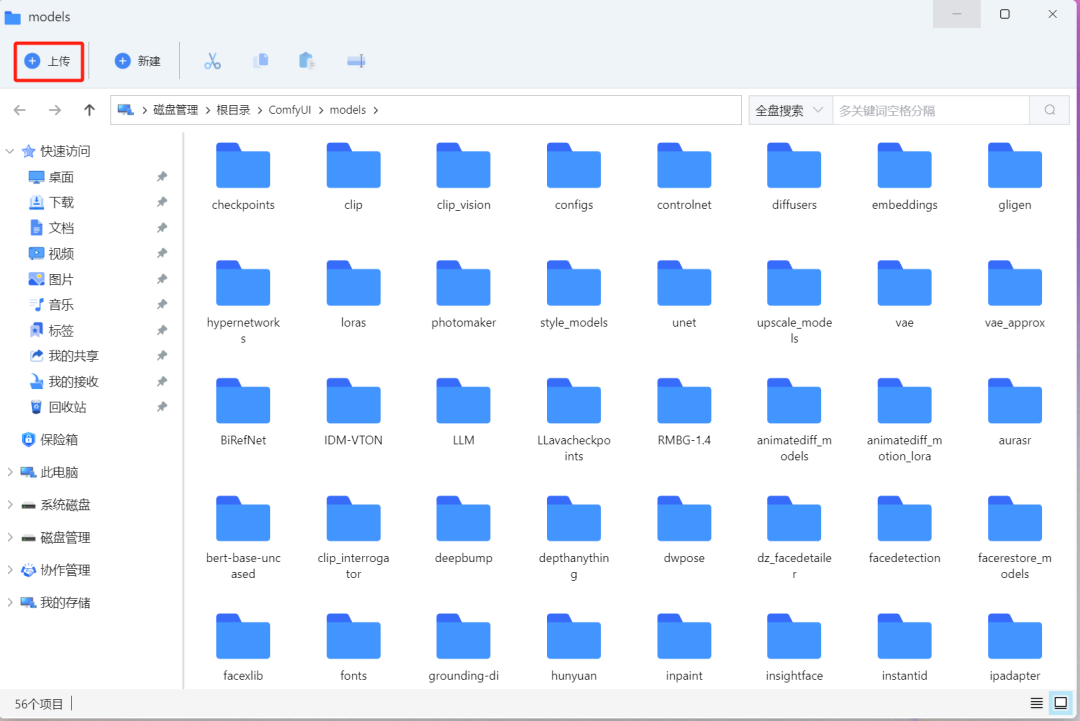Click the 上传 upload button
The image size is (1080, 721).
pyautogui.click(x=48, y=61)
